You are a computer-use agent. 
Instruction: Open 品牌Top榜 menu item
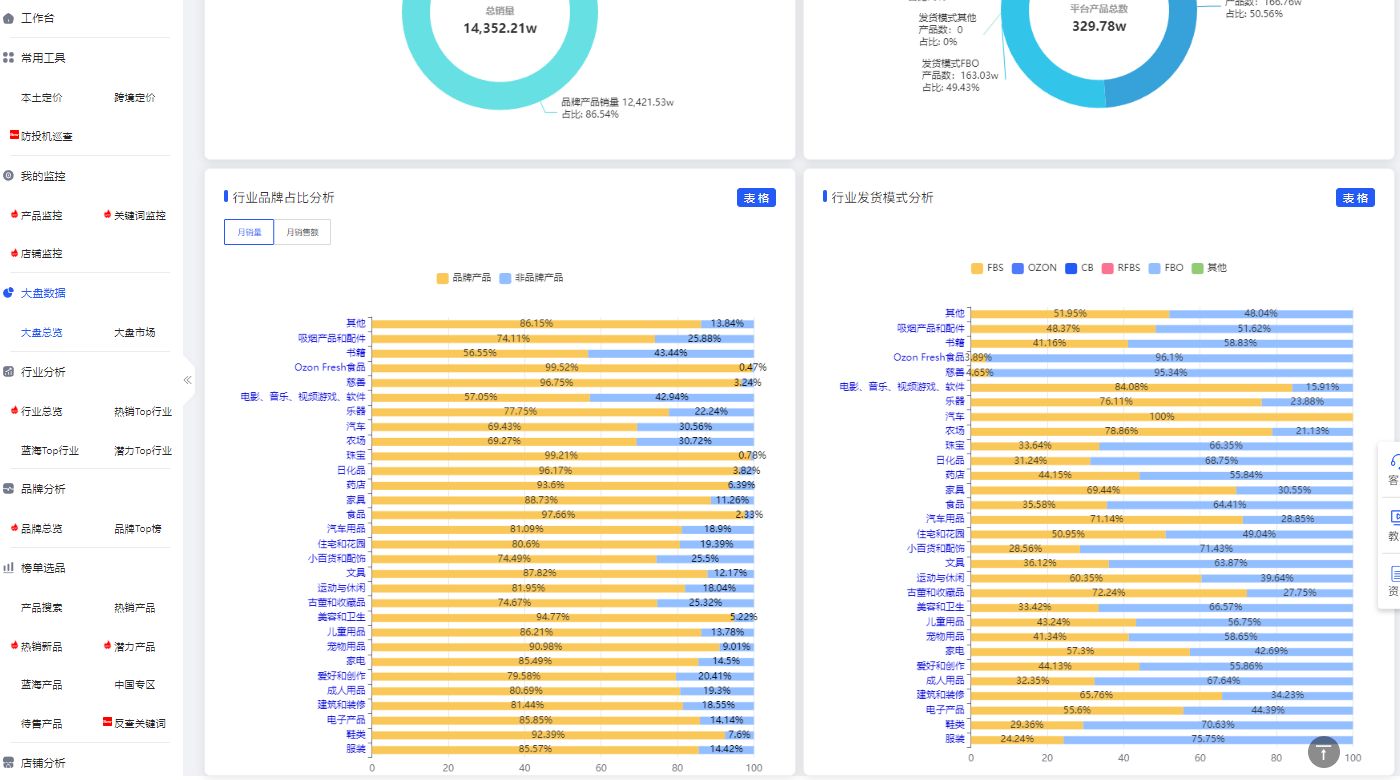tap(138, 528)
